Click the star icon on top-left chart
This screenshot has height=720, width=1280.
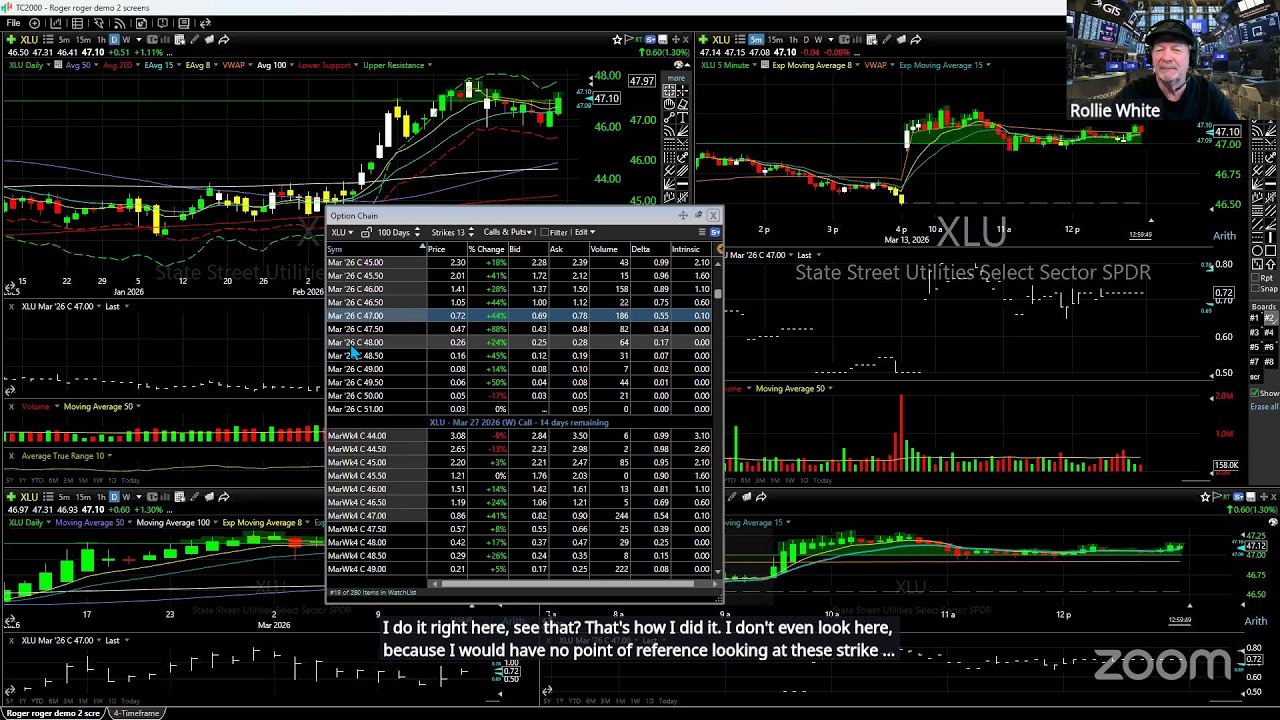[x=618, y=40]
